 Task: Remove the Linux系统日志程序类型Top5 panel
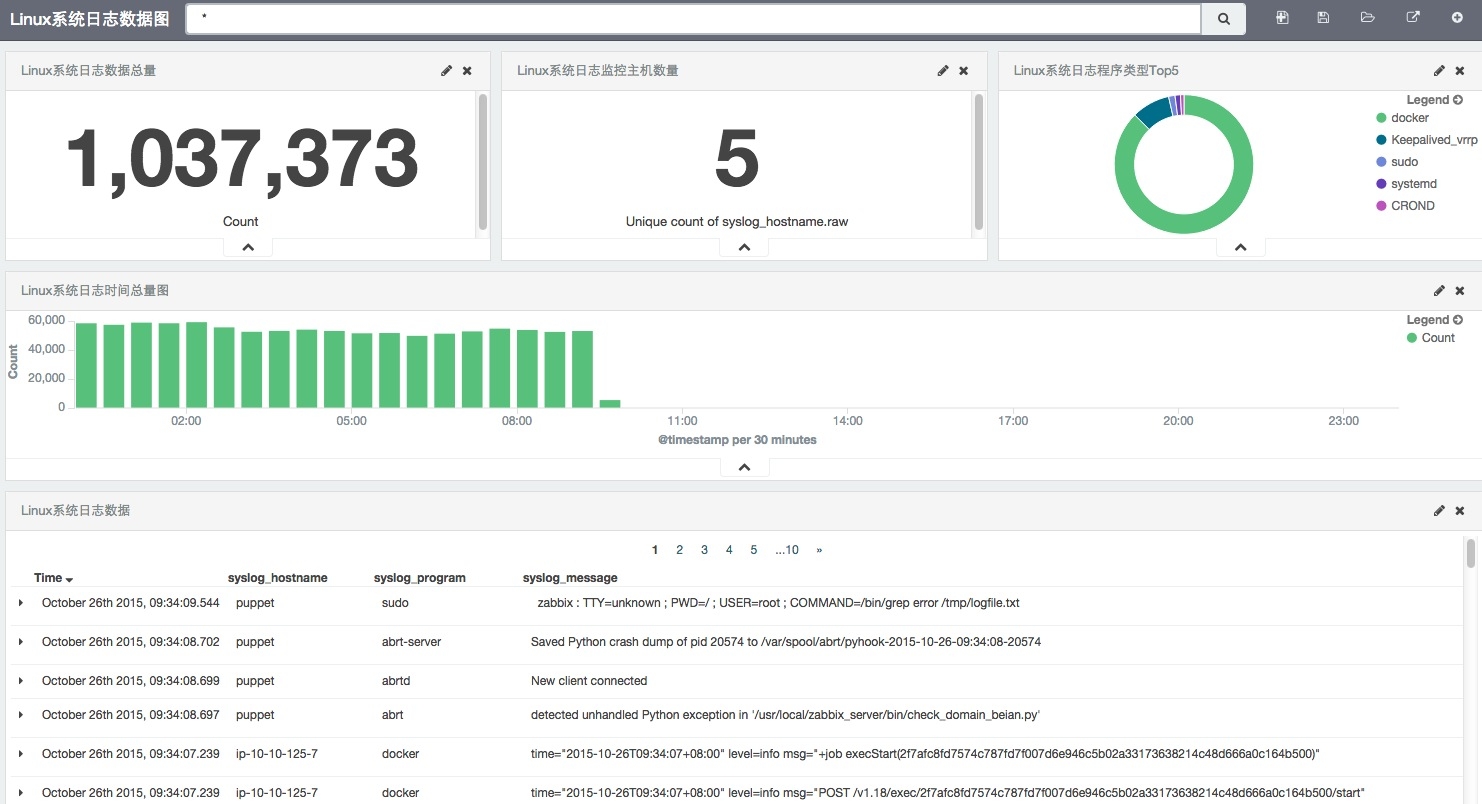point(1460,71)
